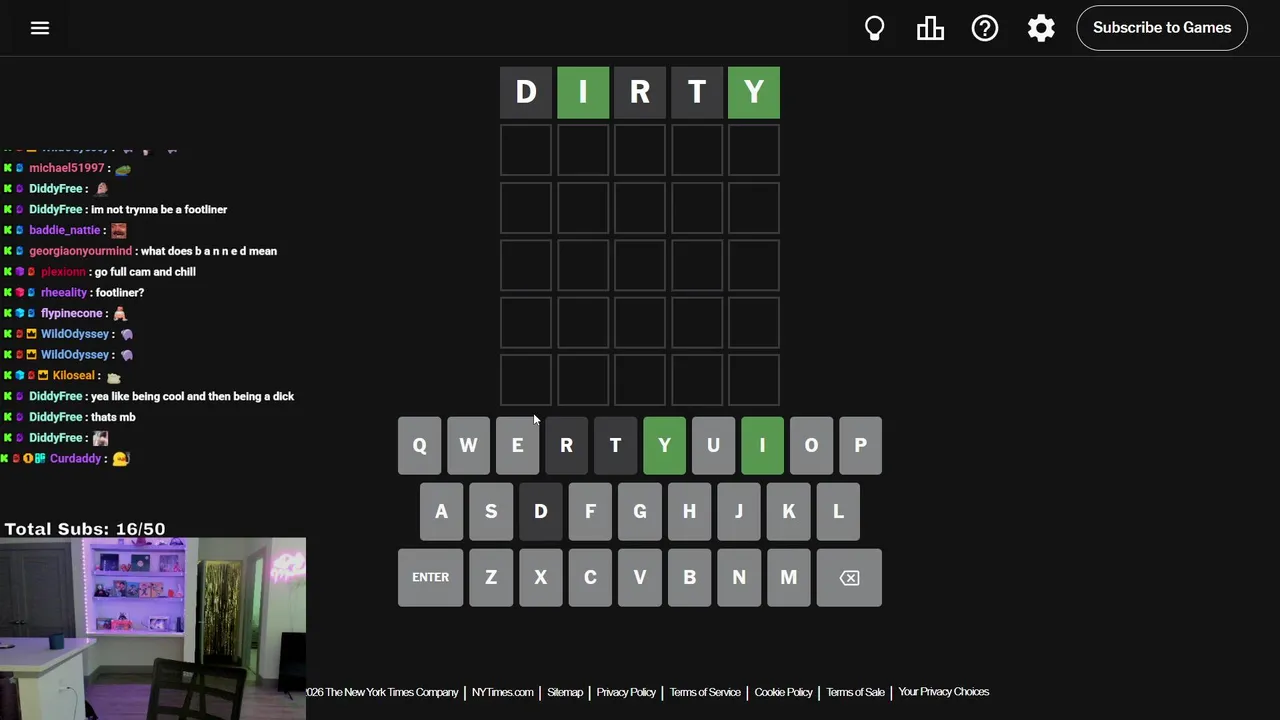Image resolution: width=1280 pixels, height=720 pixels.
Task: Open the hint lightbulb icon
Action: coord(875,28)
